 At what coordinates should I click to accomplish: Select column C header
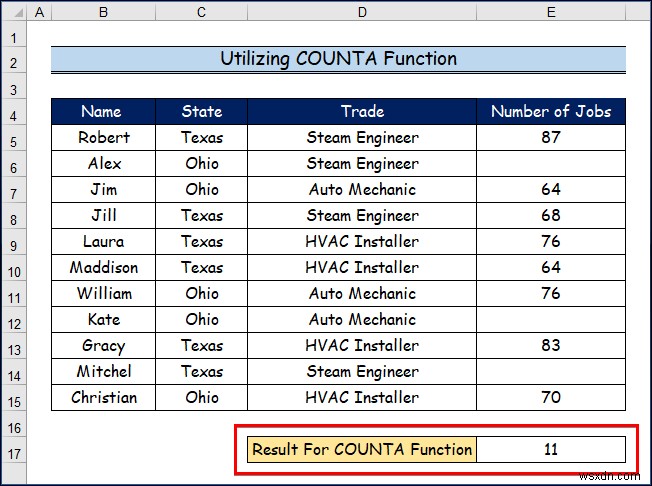[202, 13]
